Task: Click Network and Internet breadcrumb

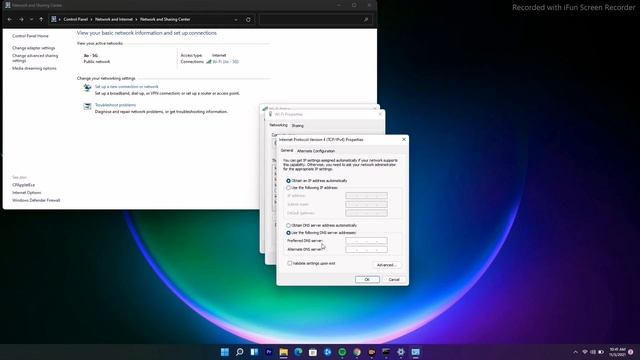Action: pyautogui.click(x=114, y=20)
